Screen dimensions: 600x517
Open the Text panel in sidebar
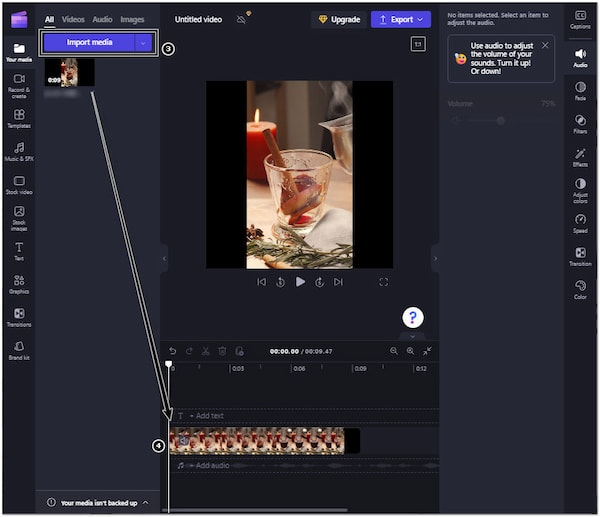coord(19,251)
